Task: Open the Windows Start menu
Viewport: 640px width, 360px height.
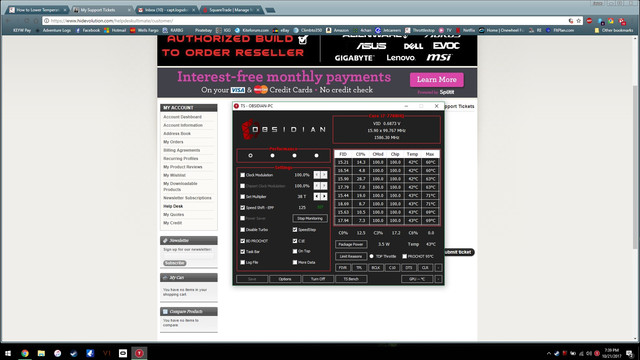Action: 8,353
